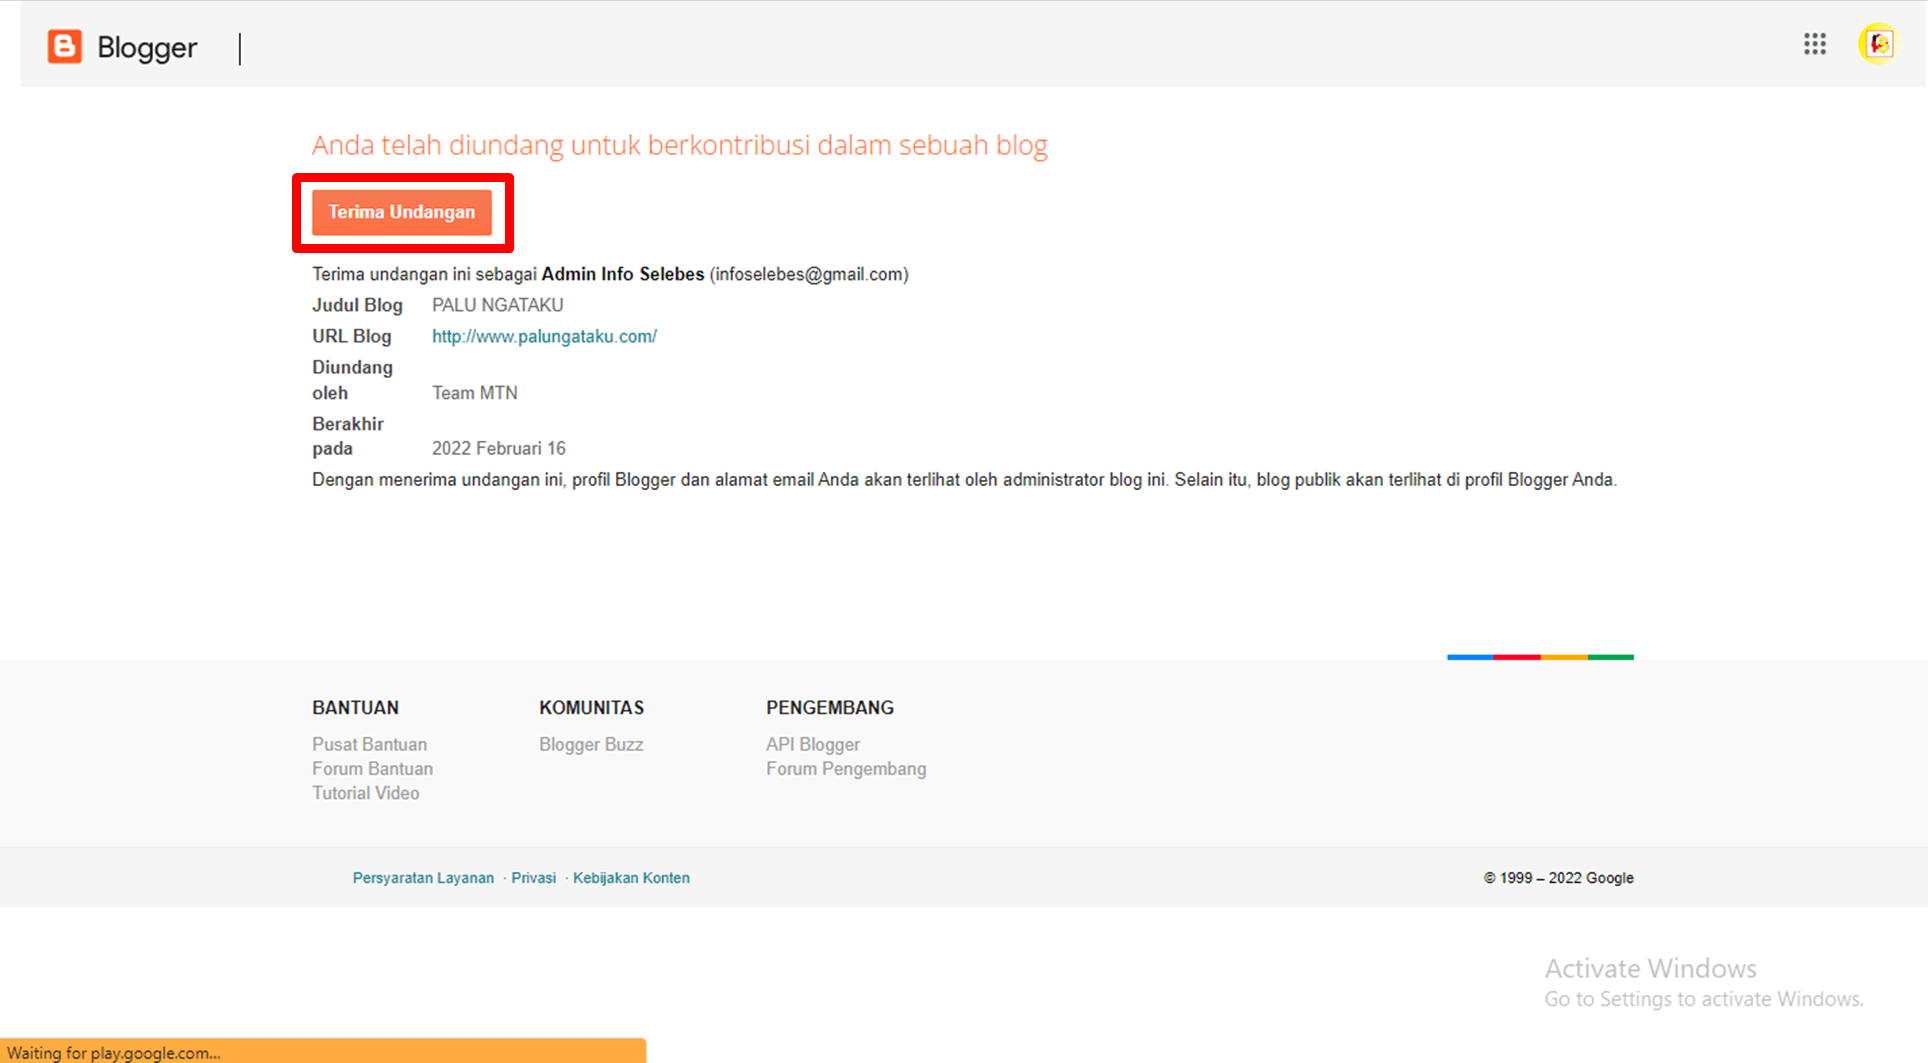
Task: Click the KOMUNITAS footer heading
Action: pyautogui.click(x=591, y=707)
